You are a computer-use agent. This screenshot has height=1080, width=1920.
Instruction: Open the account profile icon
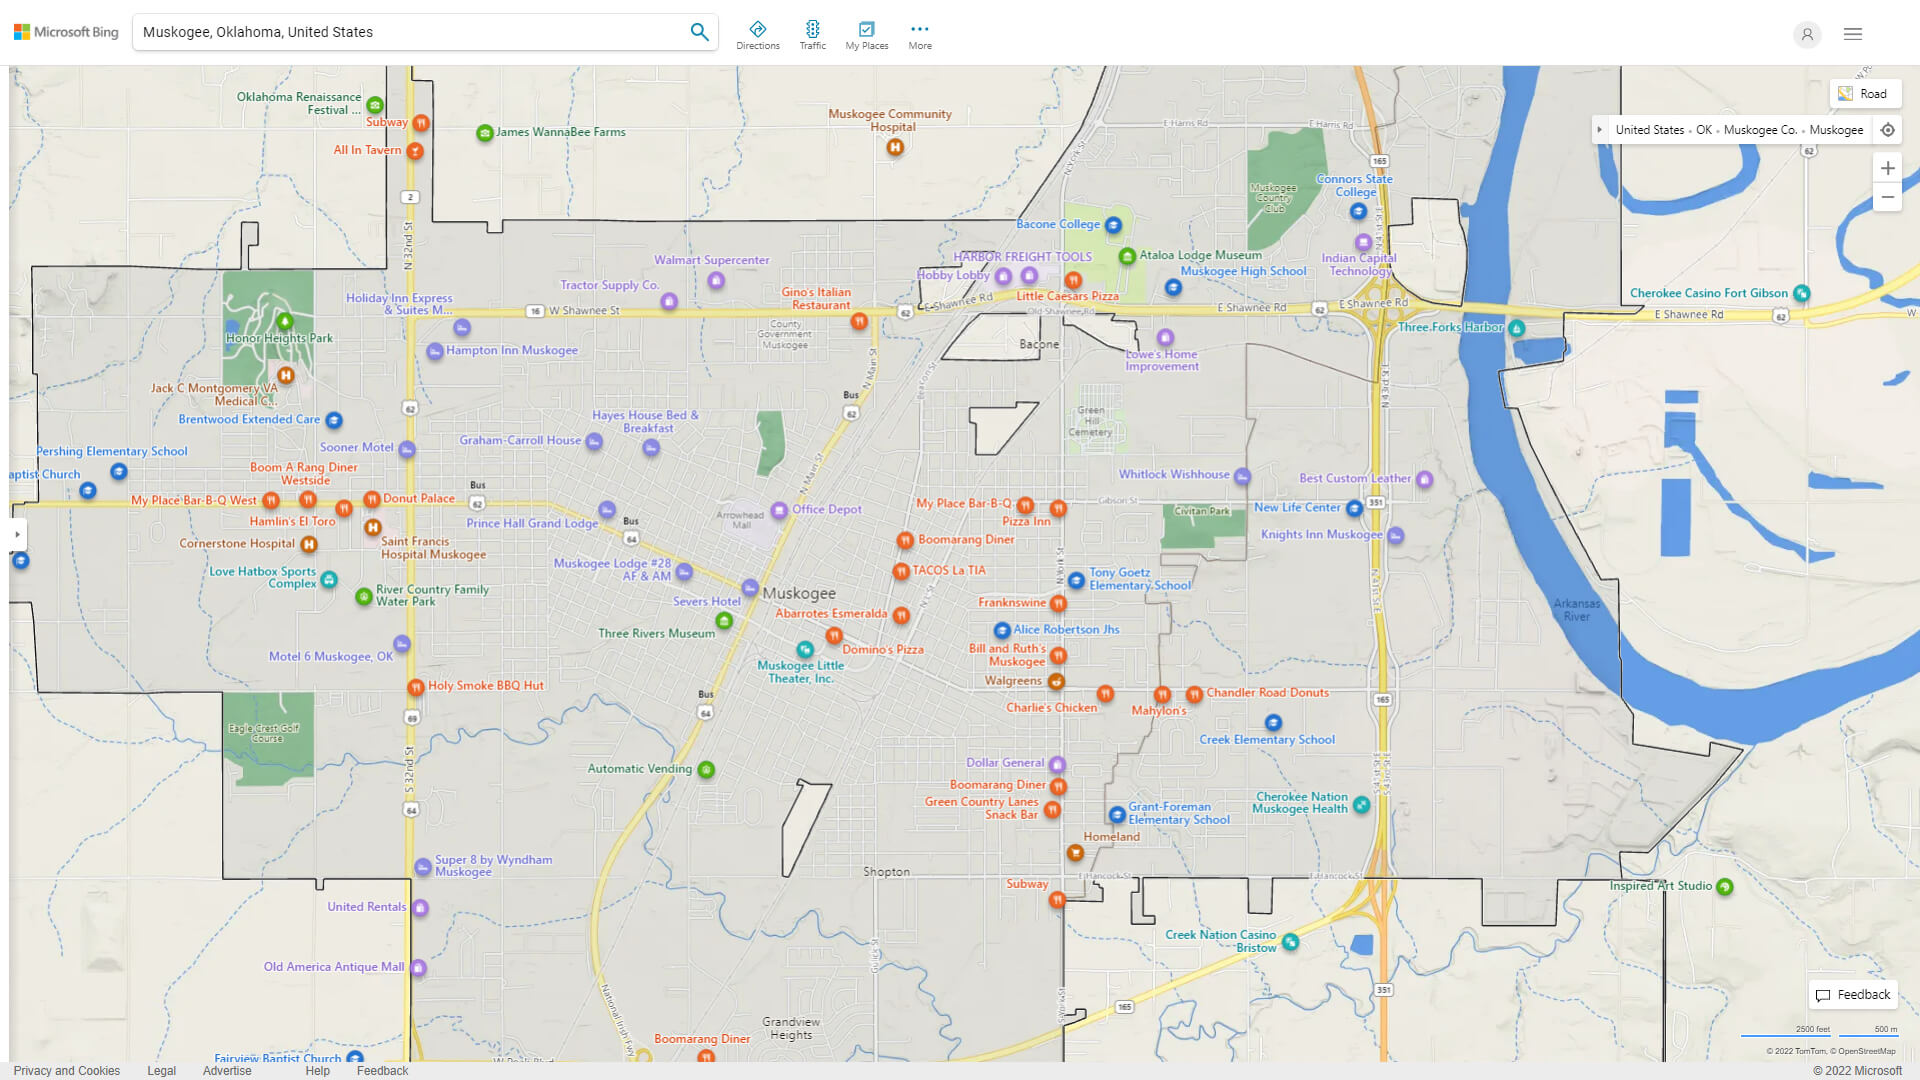(x=1807, y=34)
